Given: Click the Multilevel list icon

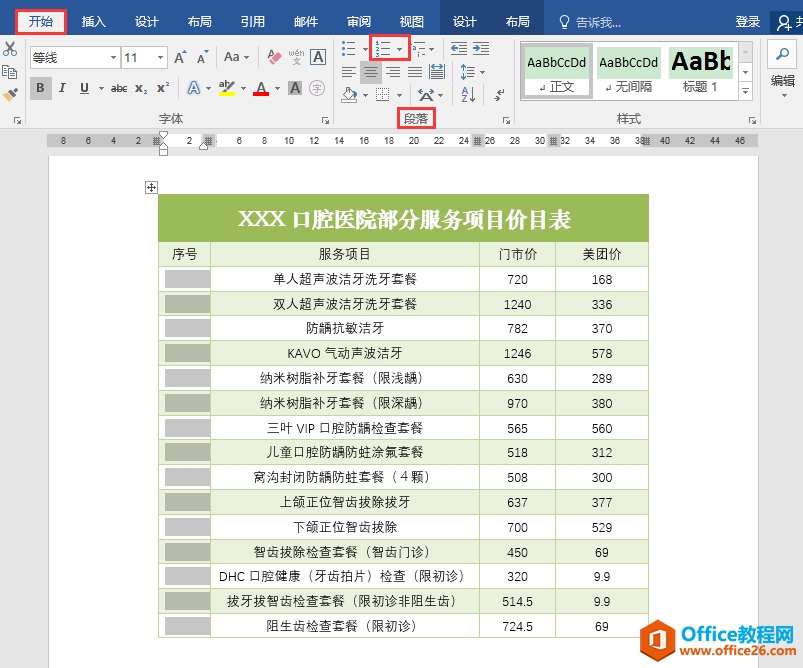Looking at the screenshot, I should pos(419,49).
